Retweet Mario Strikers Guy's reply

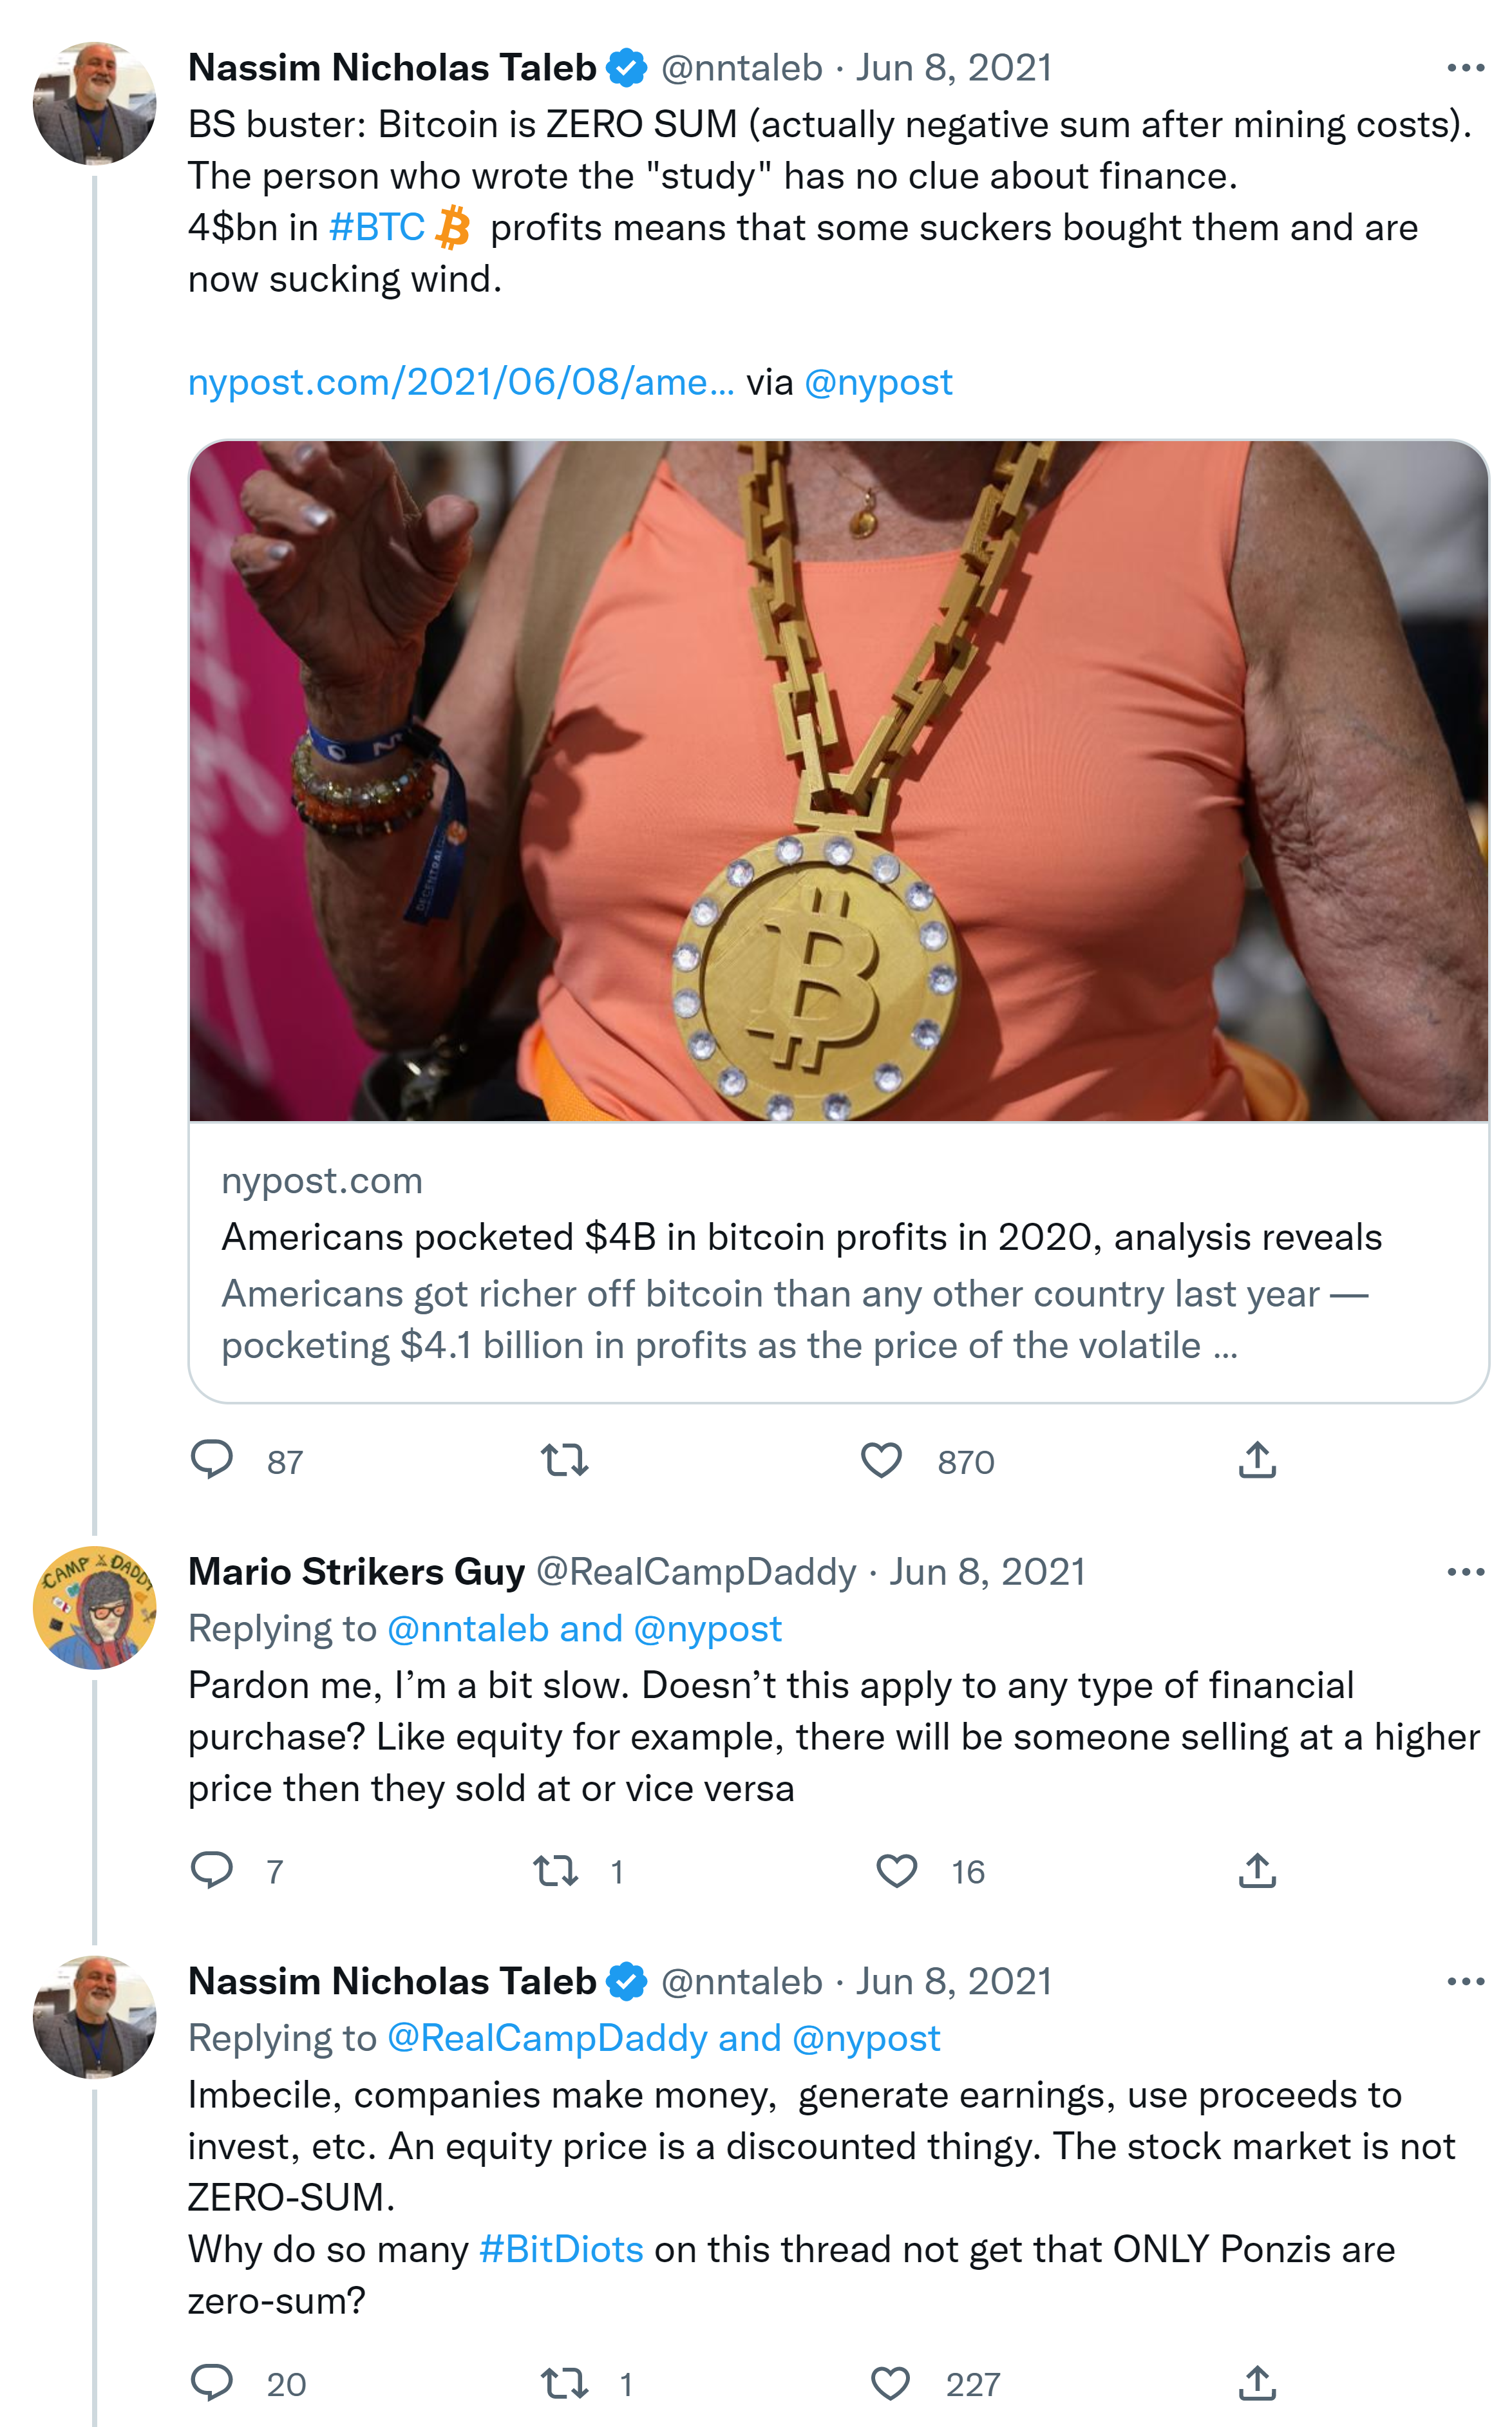click(556, 1870)
